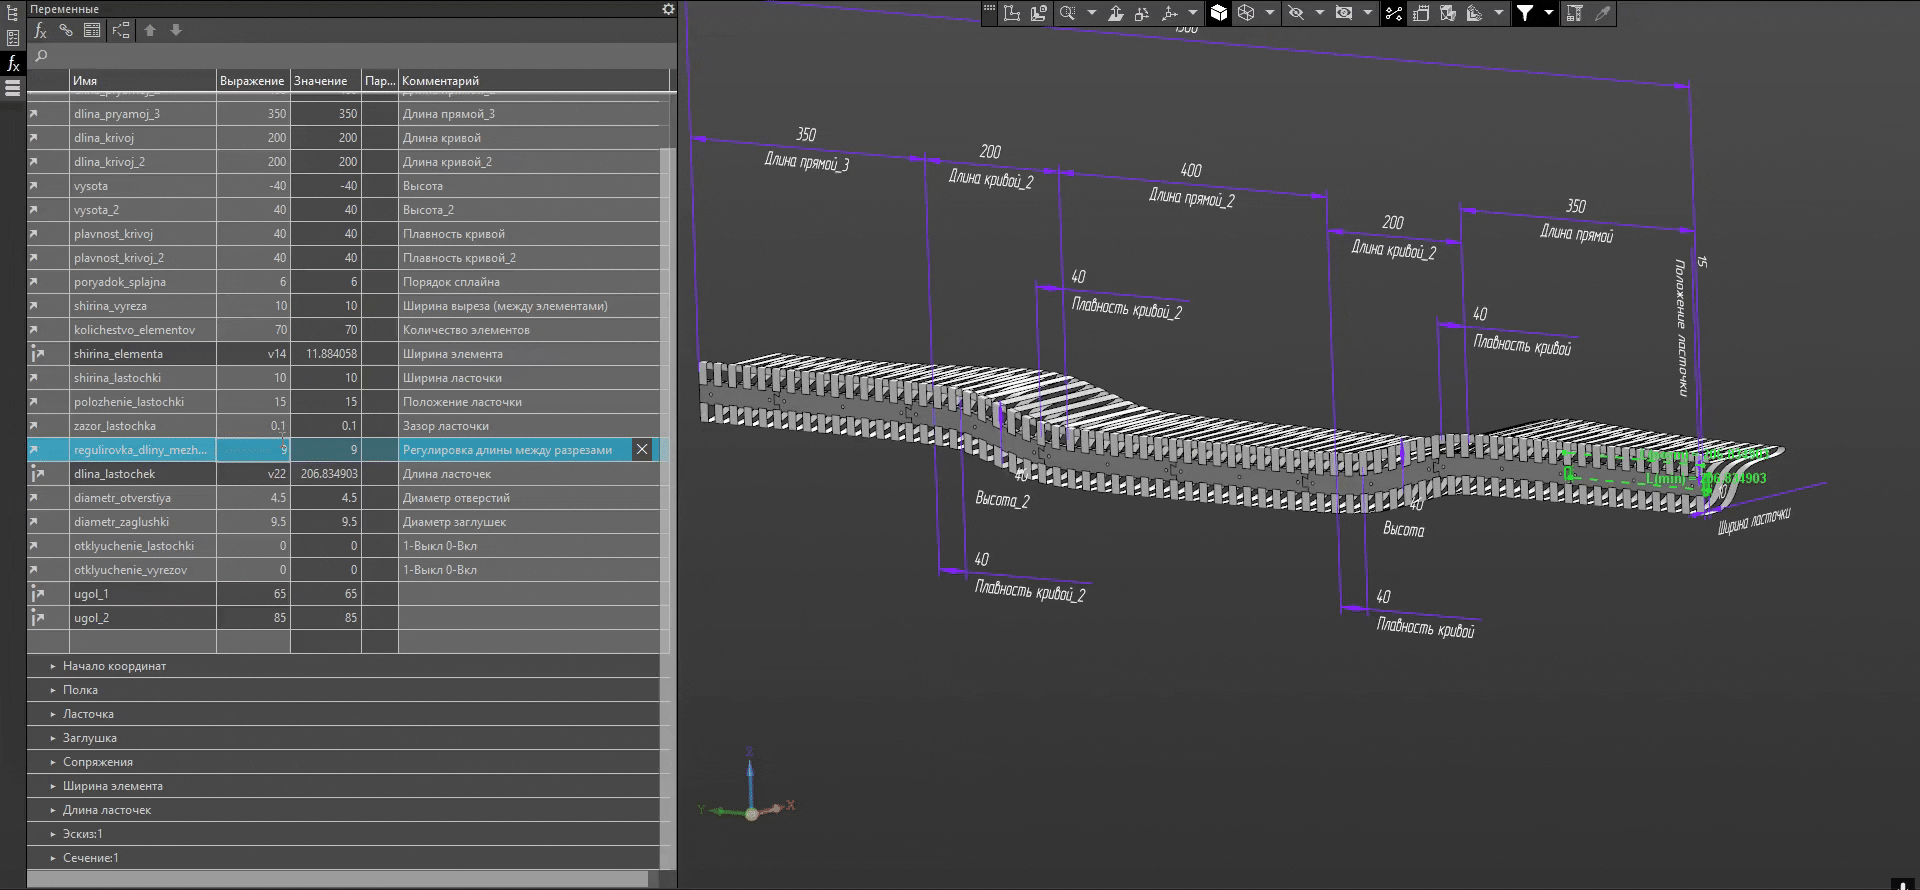This screenshot has height=890, width=1920.
Task: Toggle the hide objects crossed-eye icon
Action: point(1296,13)
